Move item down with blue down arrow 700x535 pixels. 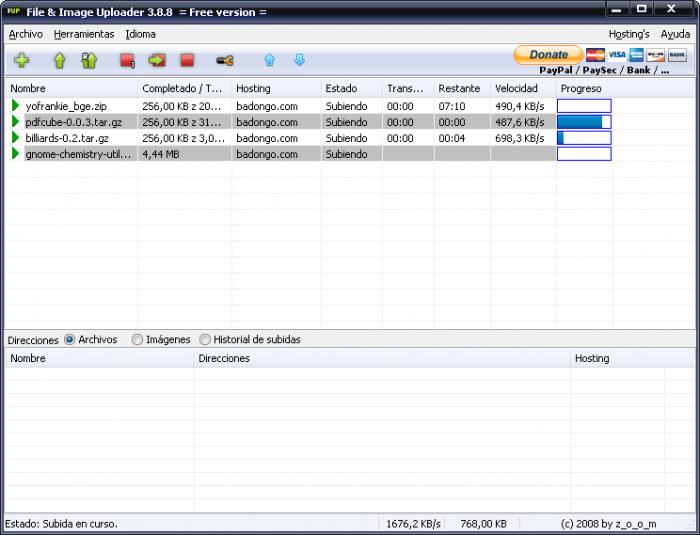(x=300, y=60)
